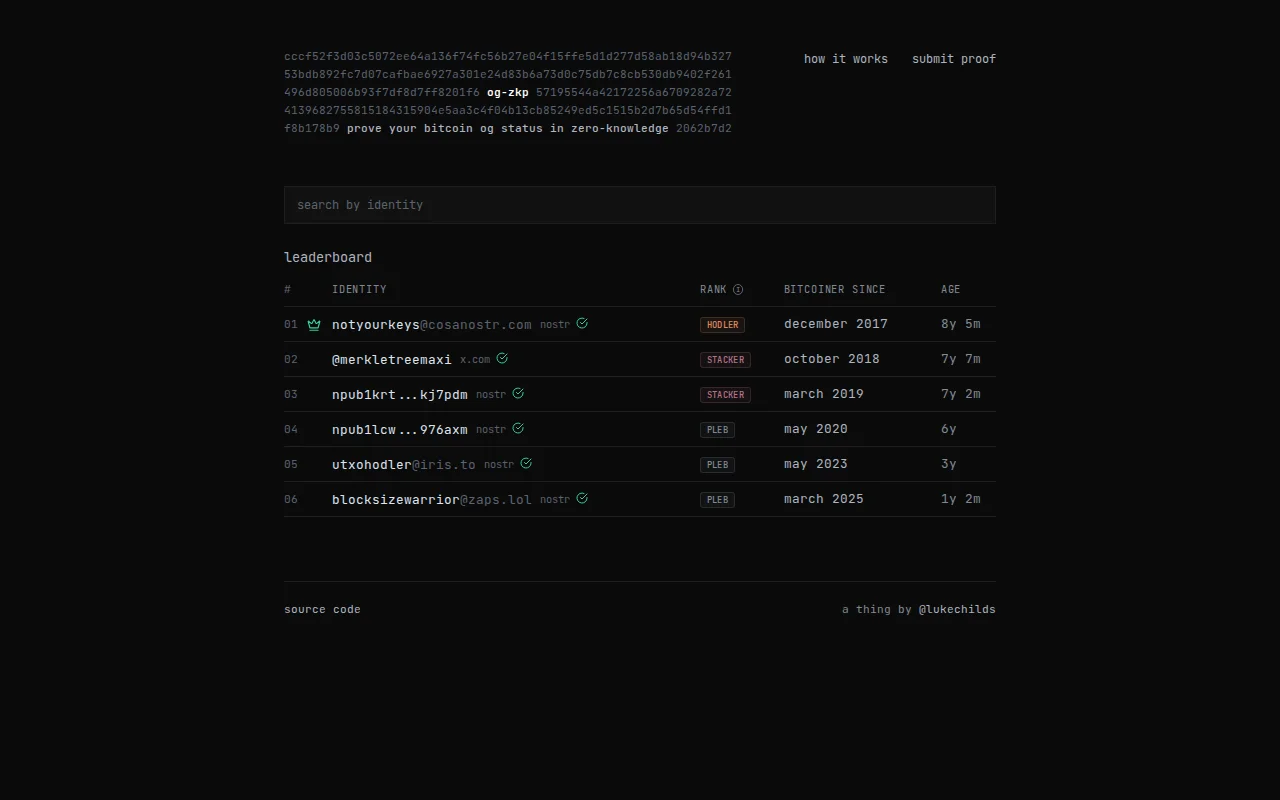The width and height of the screenshot is (1280, 800).
Task: Go to submit proof
Action: [x=954, y=59]
